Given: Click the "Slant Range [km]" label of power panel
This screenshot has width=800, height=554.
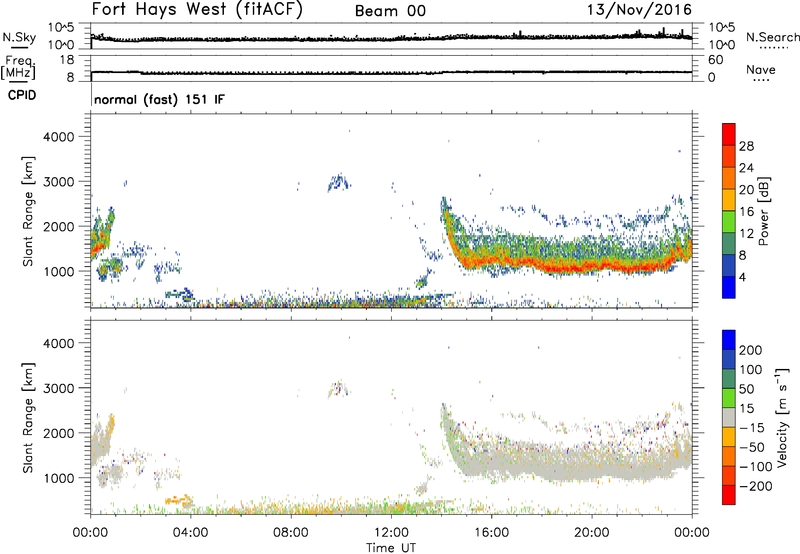Looking at the screenshot, I should coord(28,211).
